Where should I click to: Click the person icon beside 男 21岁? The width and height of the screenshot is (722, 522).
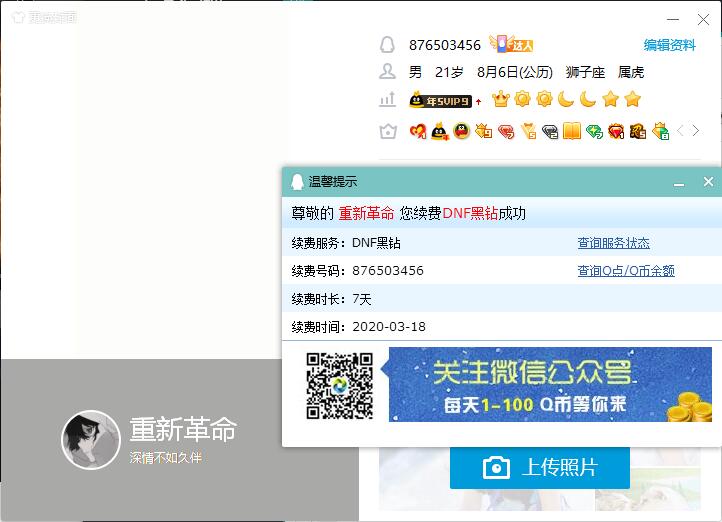pos(387,71)
